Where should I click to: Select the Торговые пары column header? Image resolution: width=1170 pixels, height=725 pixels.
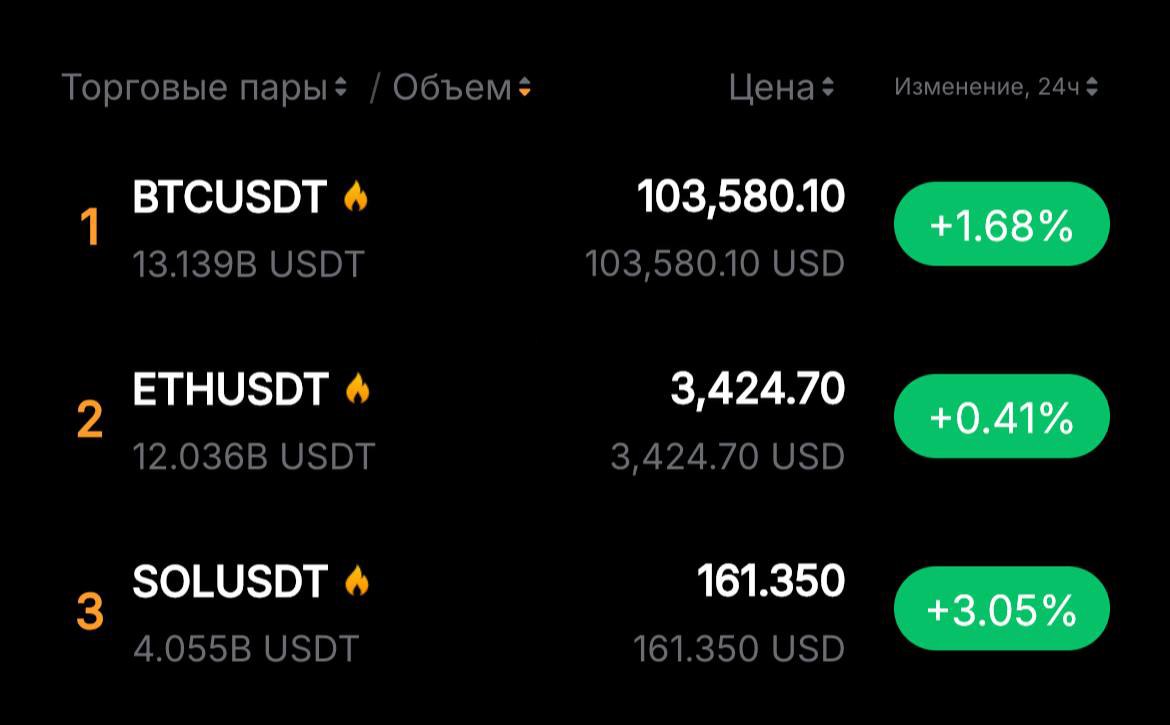(x=200, y=88)
